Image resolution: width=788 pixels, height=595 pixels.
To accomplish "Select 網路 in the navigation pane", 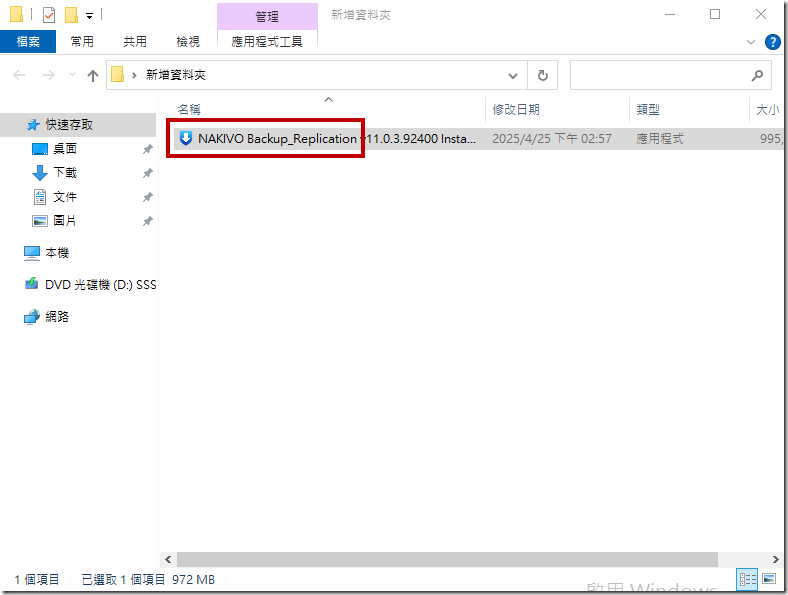I will click(x=57, y=317).
